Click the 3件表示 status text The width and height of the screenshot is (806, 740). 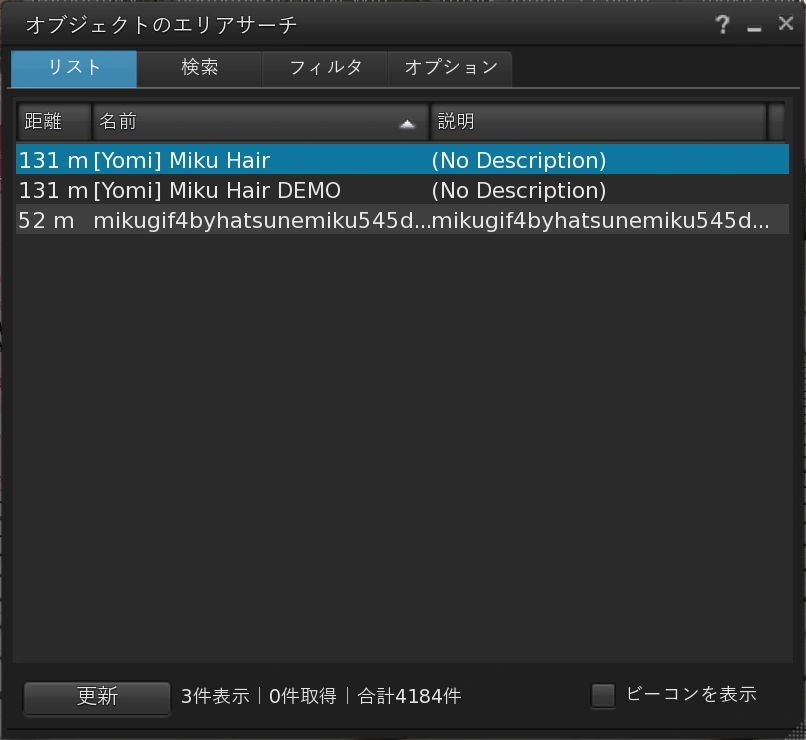(215, 696)
